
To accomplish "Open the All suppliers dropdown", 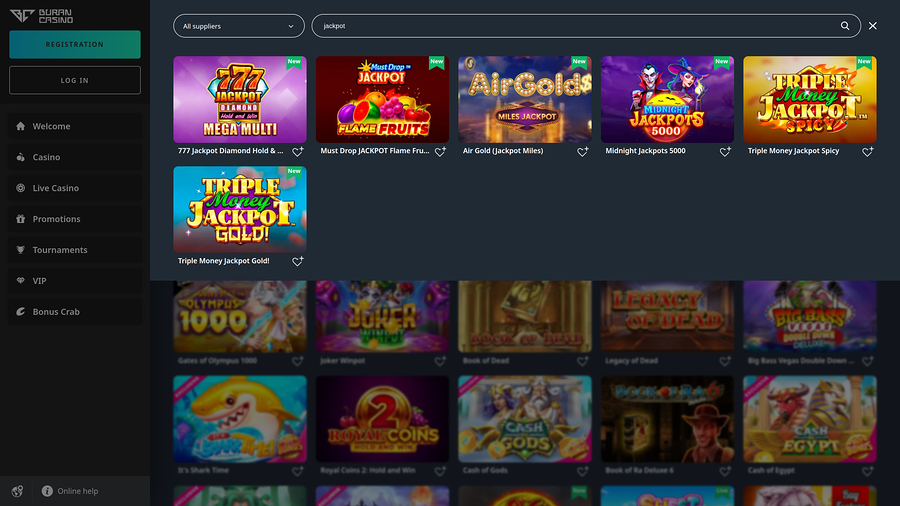I will tap(239, 26).
